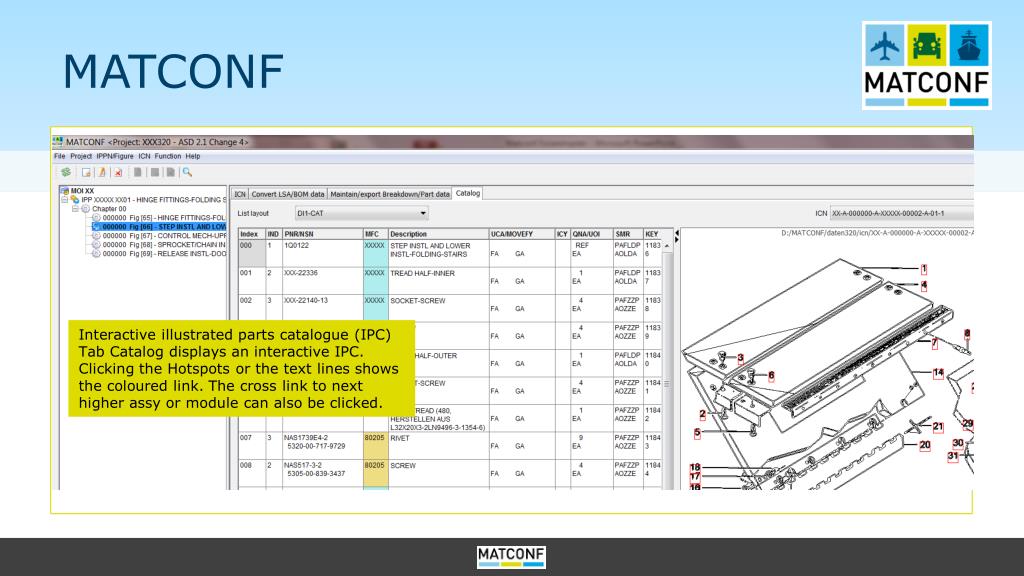Screen dimensions: 1024x576
Task: Click the PNR/NSN column header
Action: (323, 234)
